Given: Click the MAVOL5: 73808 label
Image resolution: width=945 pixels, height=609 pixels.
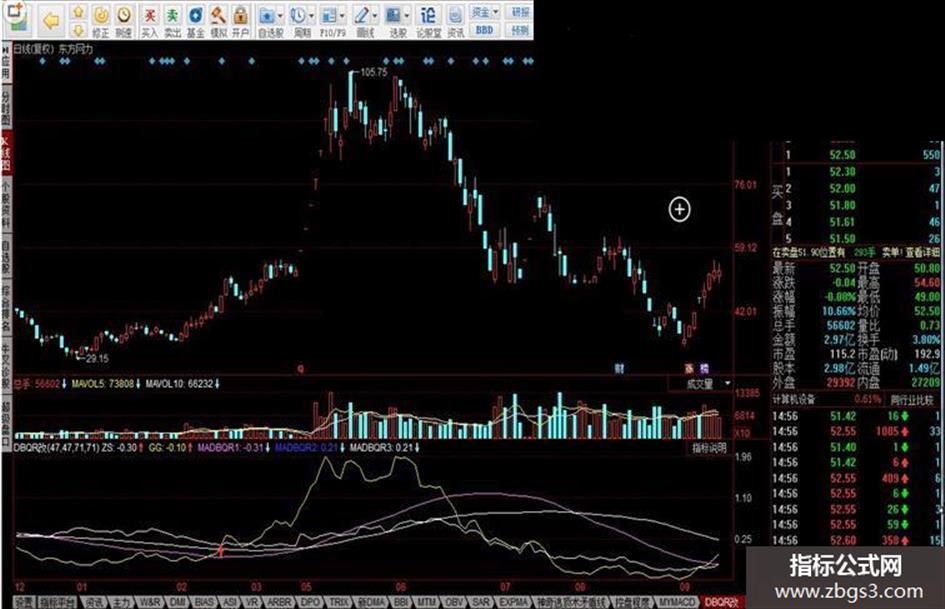Looking at the screenshot, I should 102,383.
